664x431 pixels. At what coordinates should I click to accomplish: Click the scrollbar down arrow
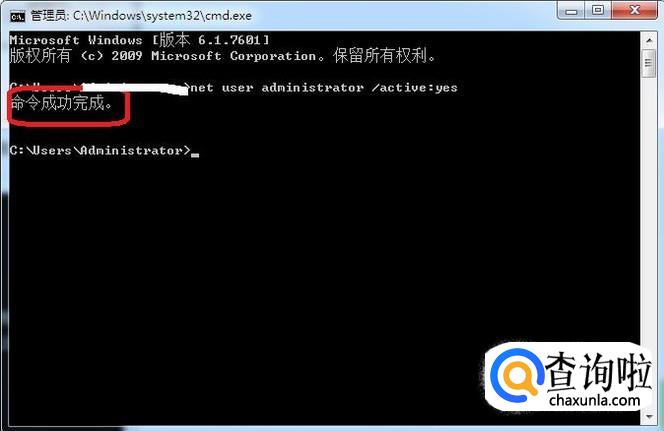(649, 417)
